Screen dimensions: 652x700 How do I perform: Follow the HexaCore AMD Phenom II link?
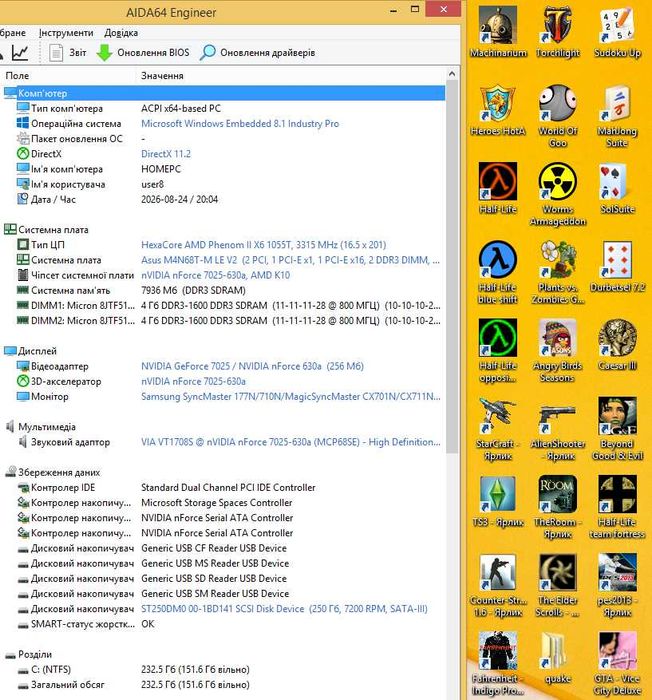(263, 245)
